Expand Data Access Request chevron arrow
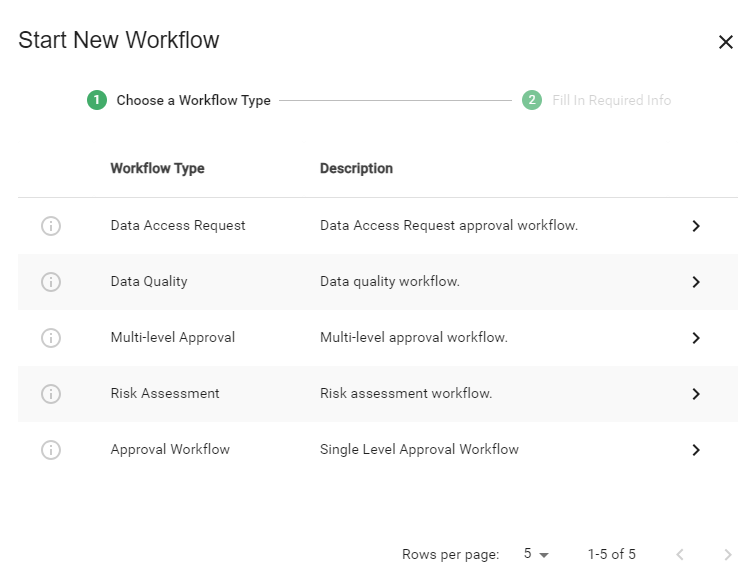 (x=696, y=226)
